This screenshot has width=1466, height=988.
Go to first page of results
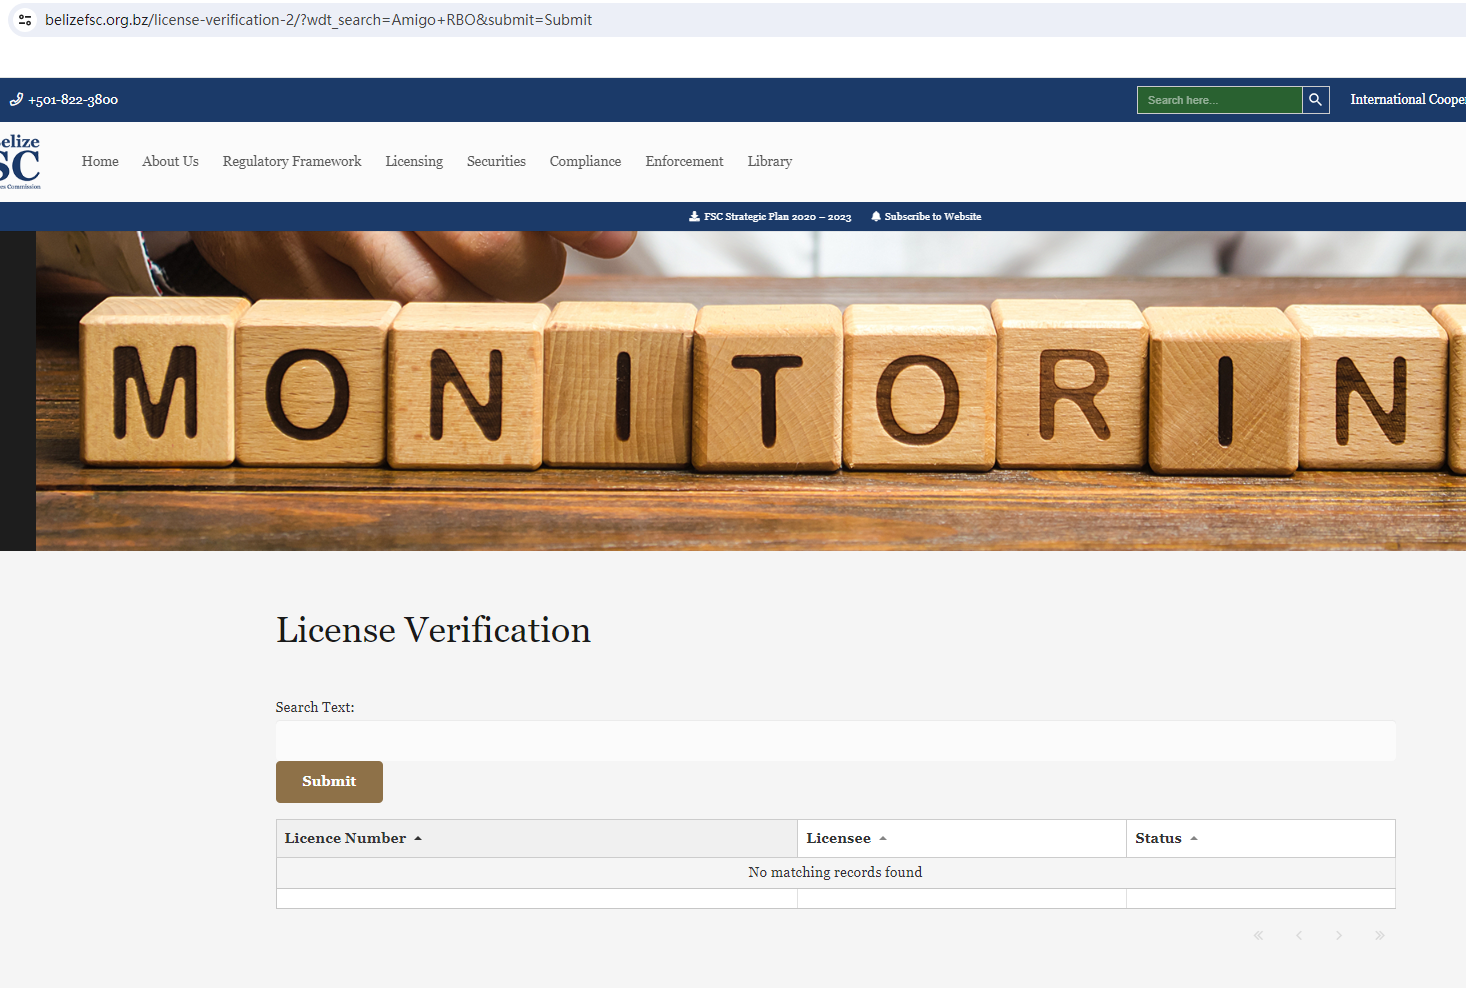(x=1259, y=936)
